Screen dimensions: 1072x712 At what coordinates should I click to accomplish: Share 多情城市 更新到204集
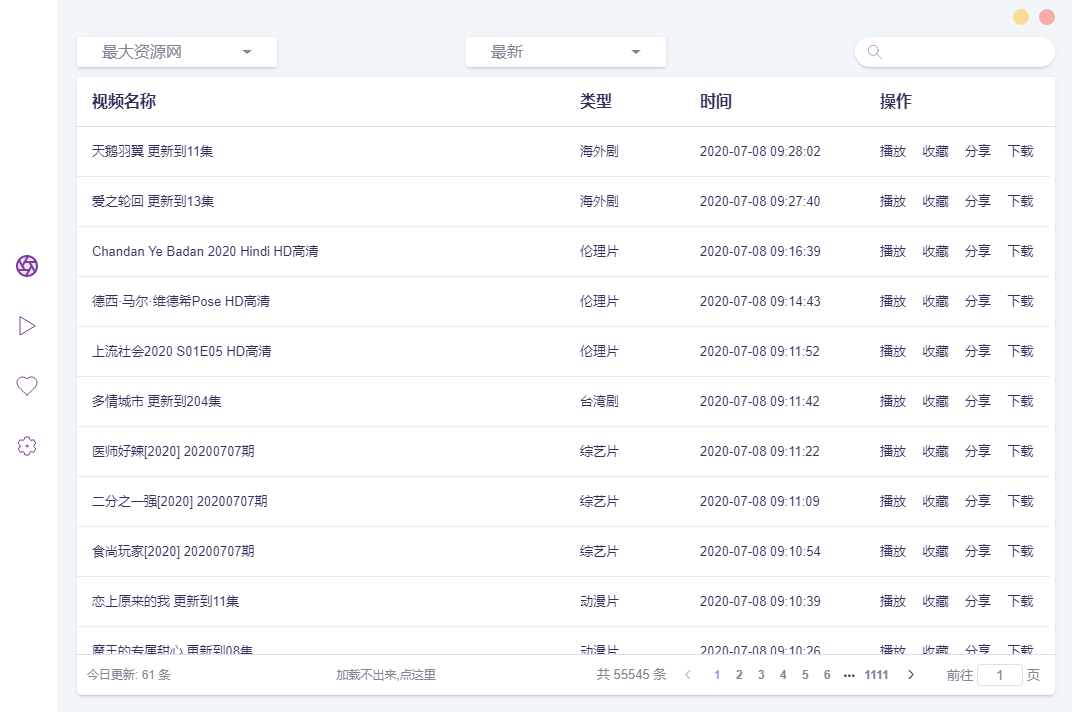(x=977, y=401)
